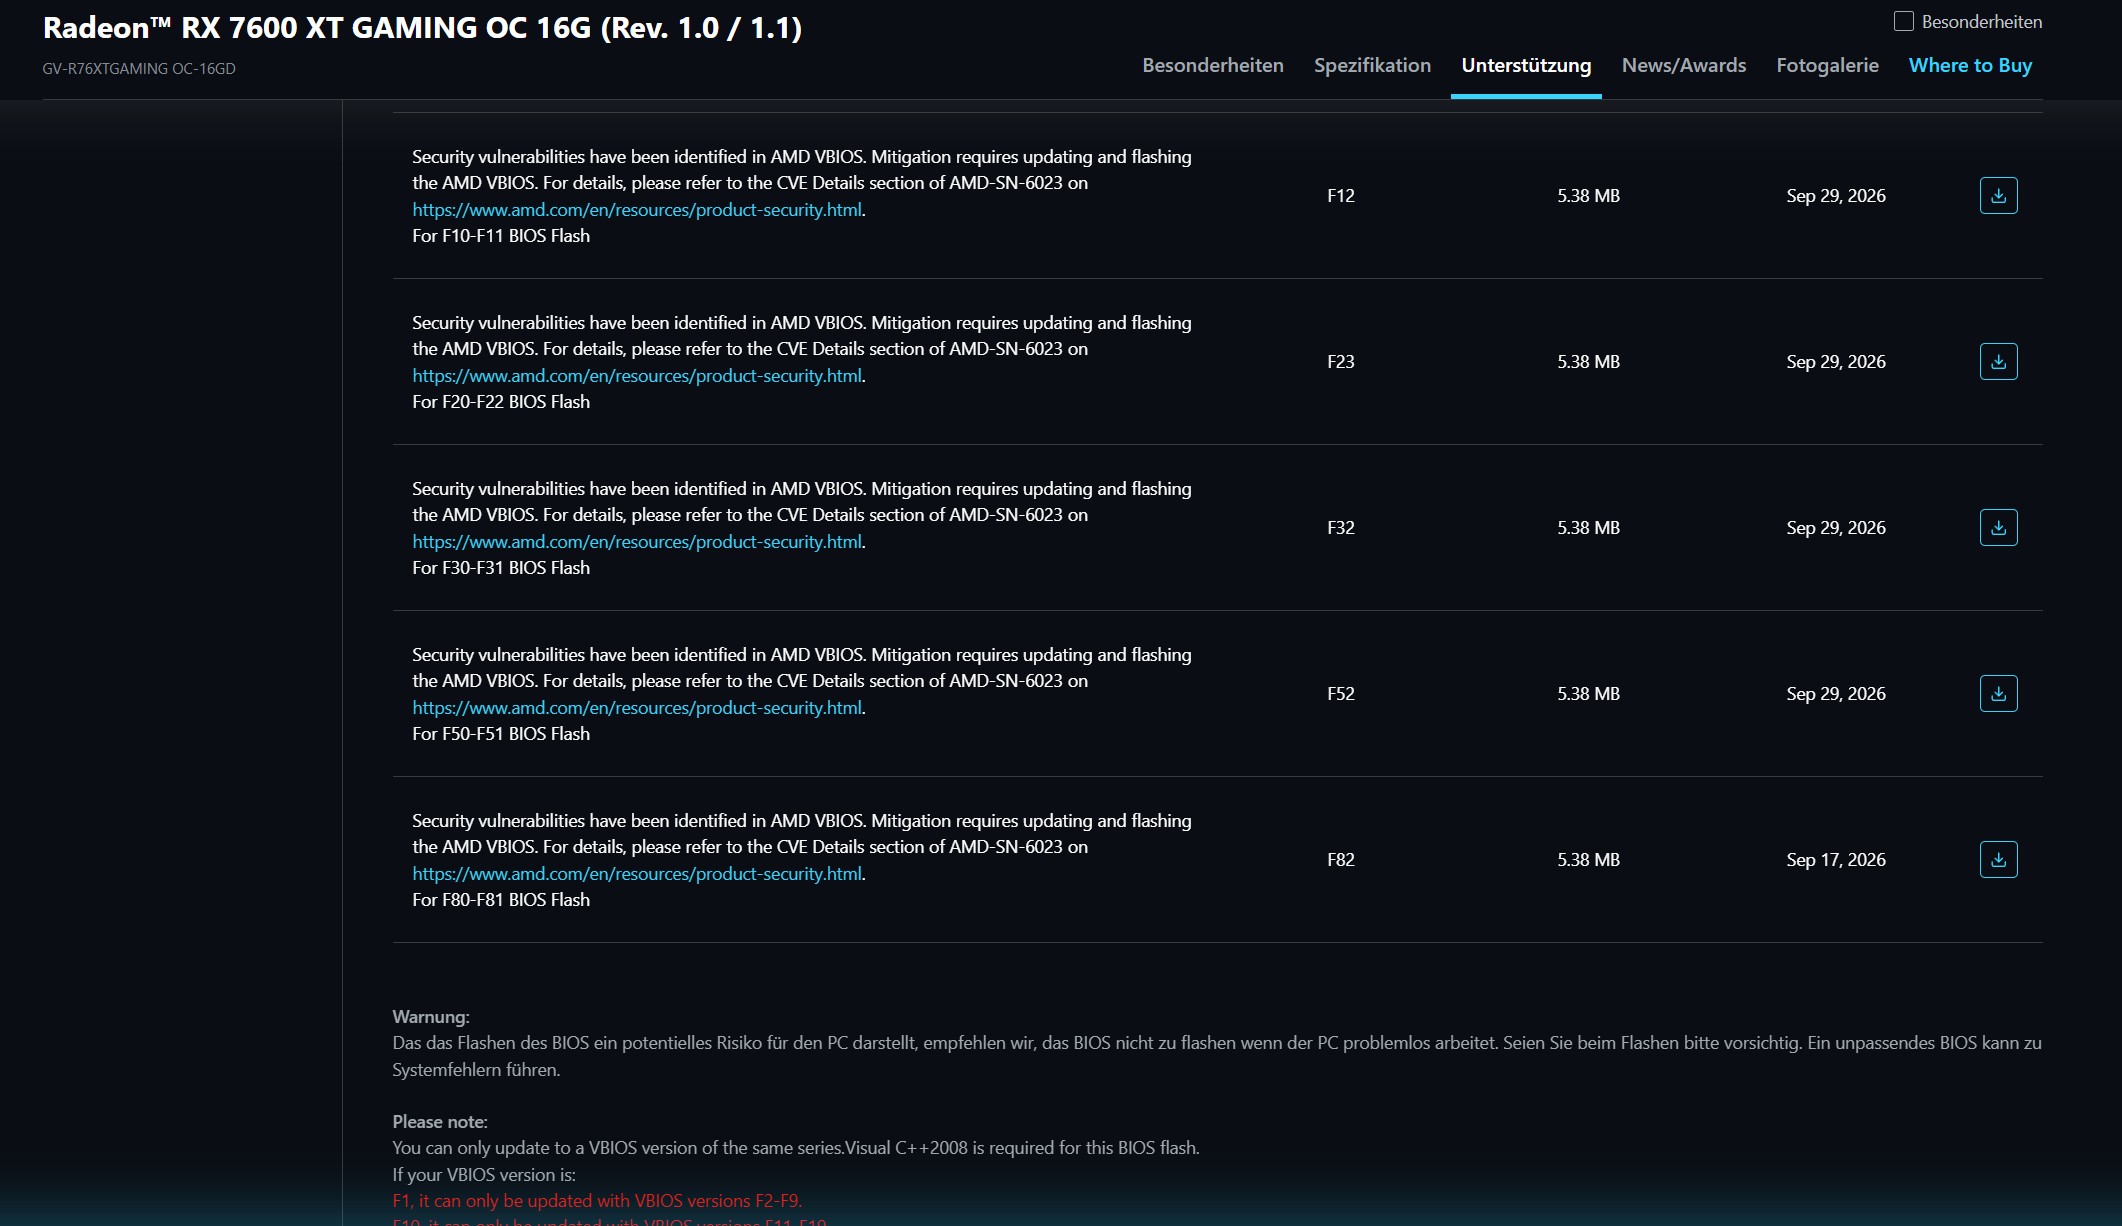Viewport: 2122px width, 1226px height.
Task: Open AMD security link in F82 row
Action: point(637,873)
